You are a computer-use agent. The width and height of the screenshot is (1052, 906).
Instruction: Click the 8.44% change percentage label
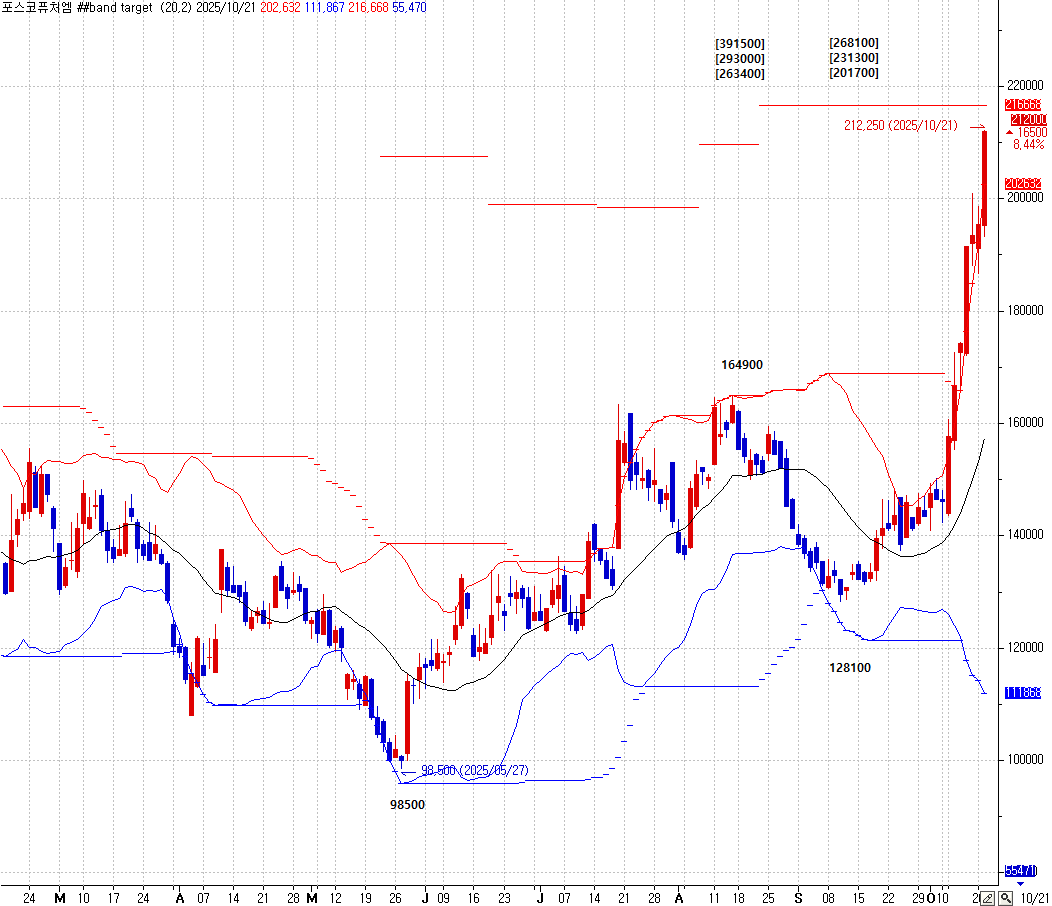[x=1028, y=145]
